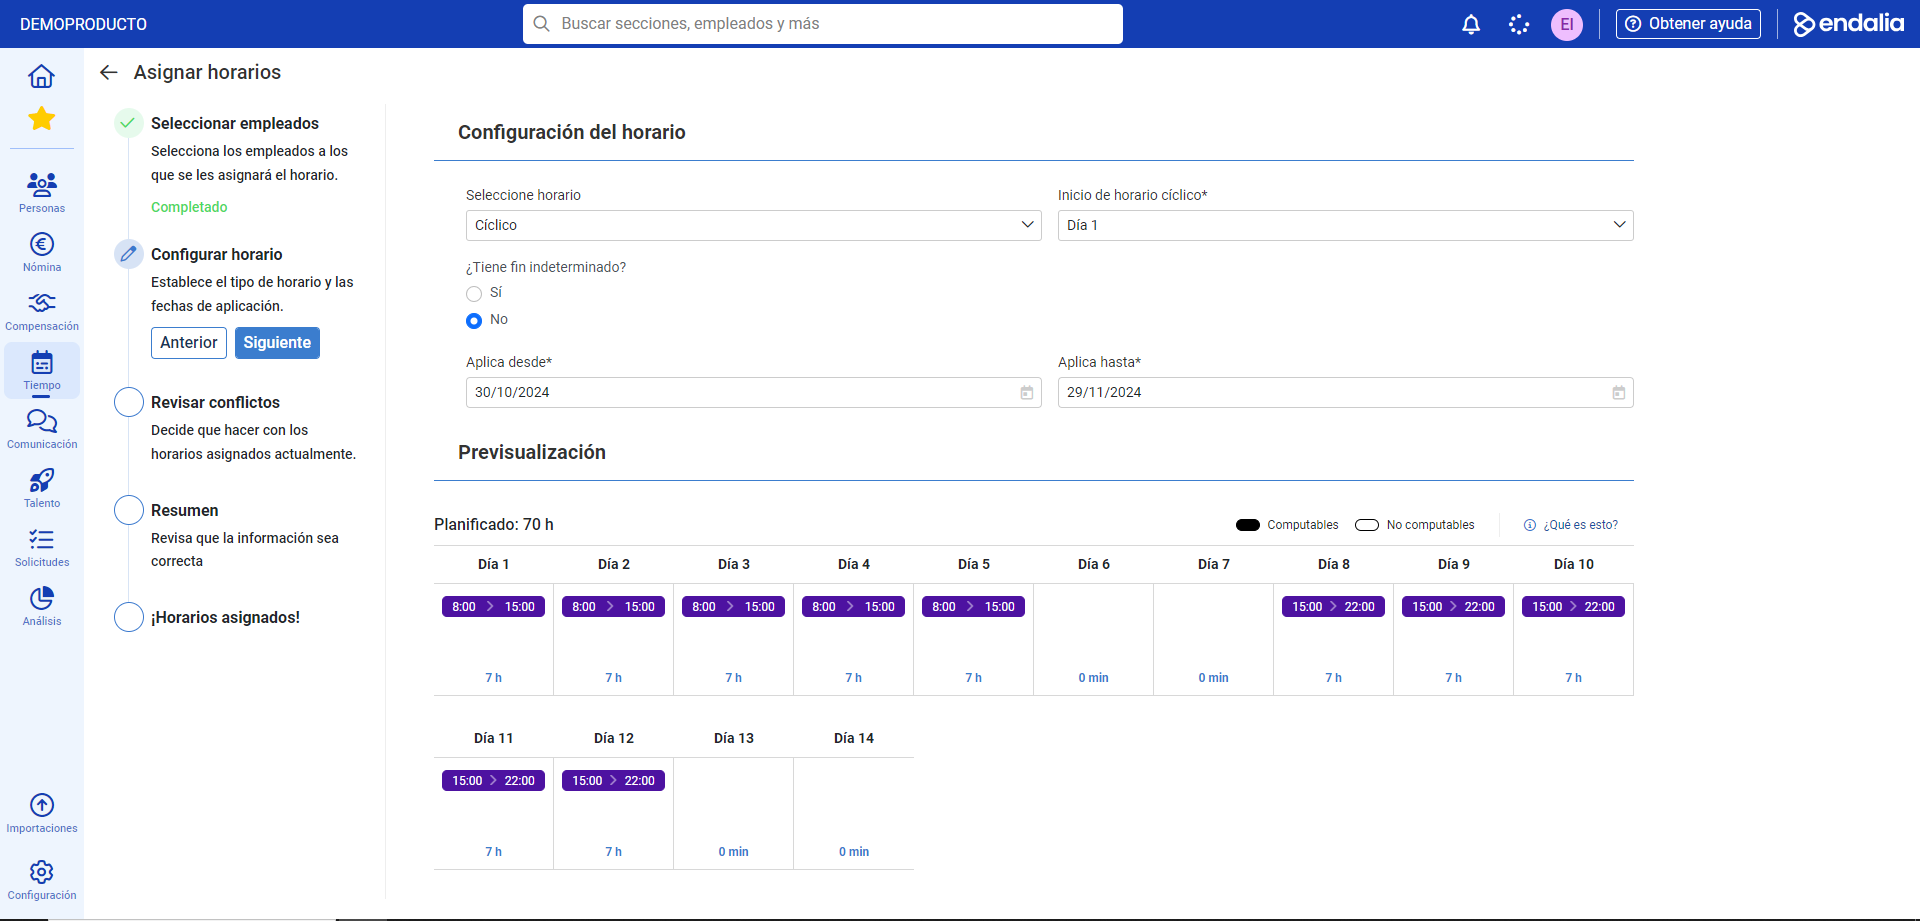Go back with the arrow beside Asignar horarios
This screenshot has height=921, width=1920.
pos(109,72)
